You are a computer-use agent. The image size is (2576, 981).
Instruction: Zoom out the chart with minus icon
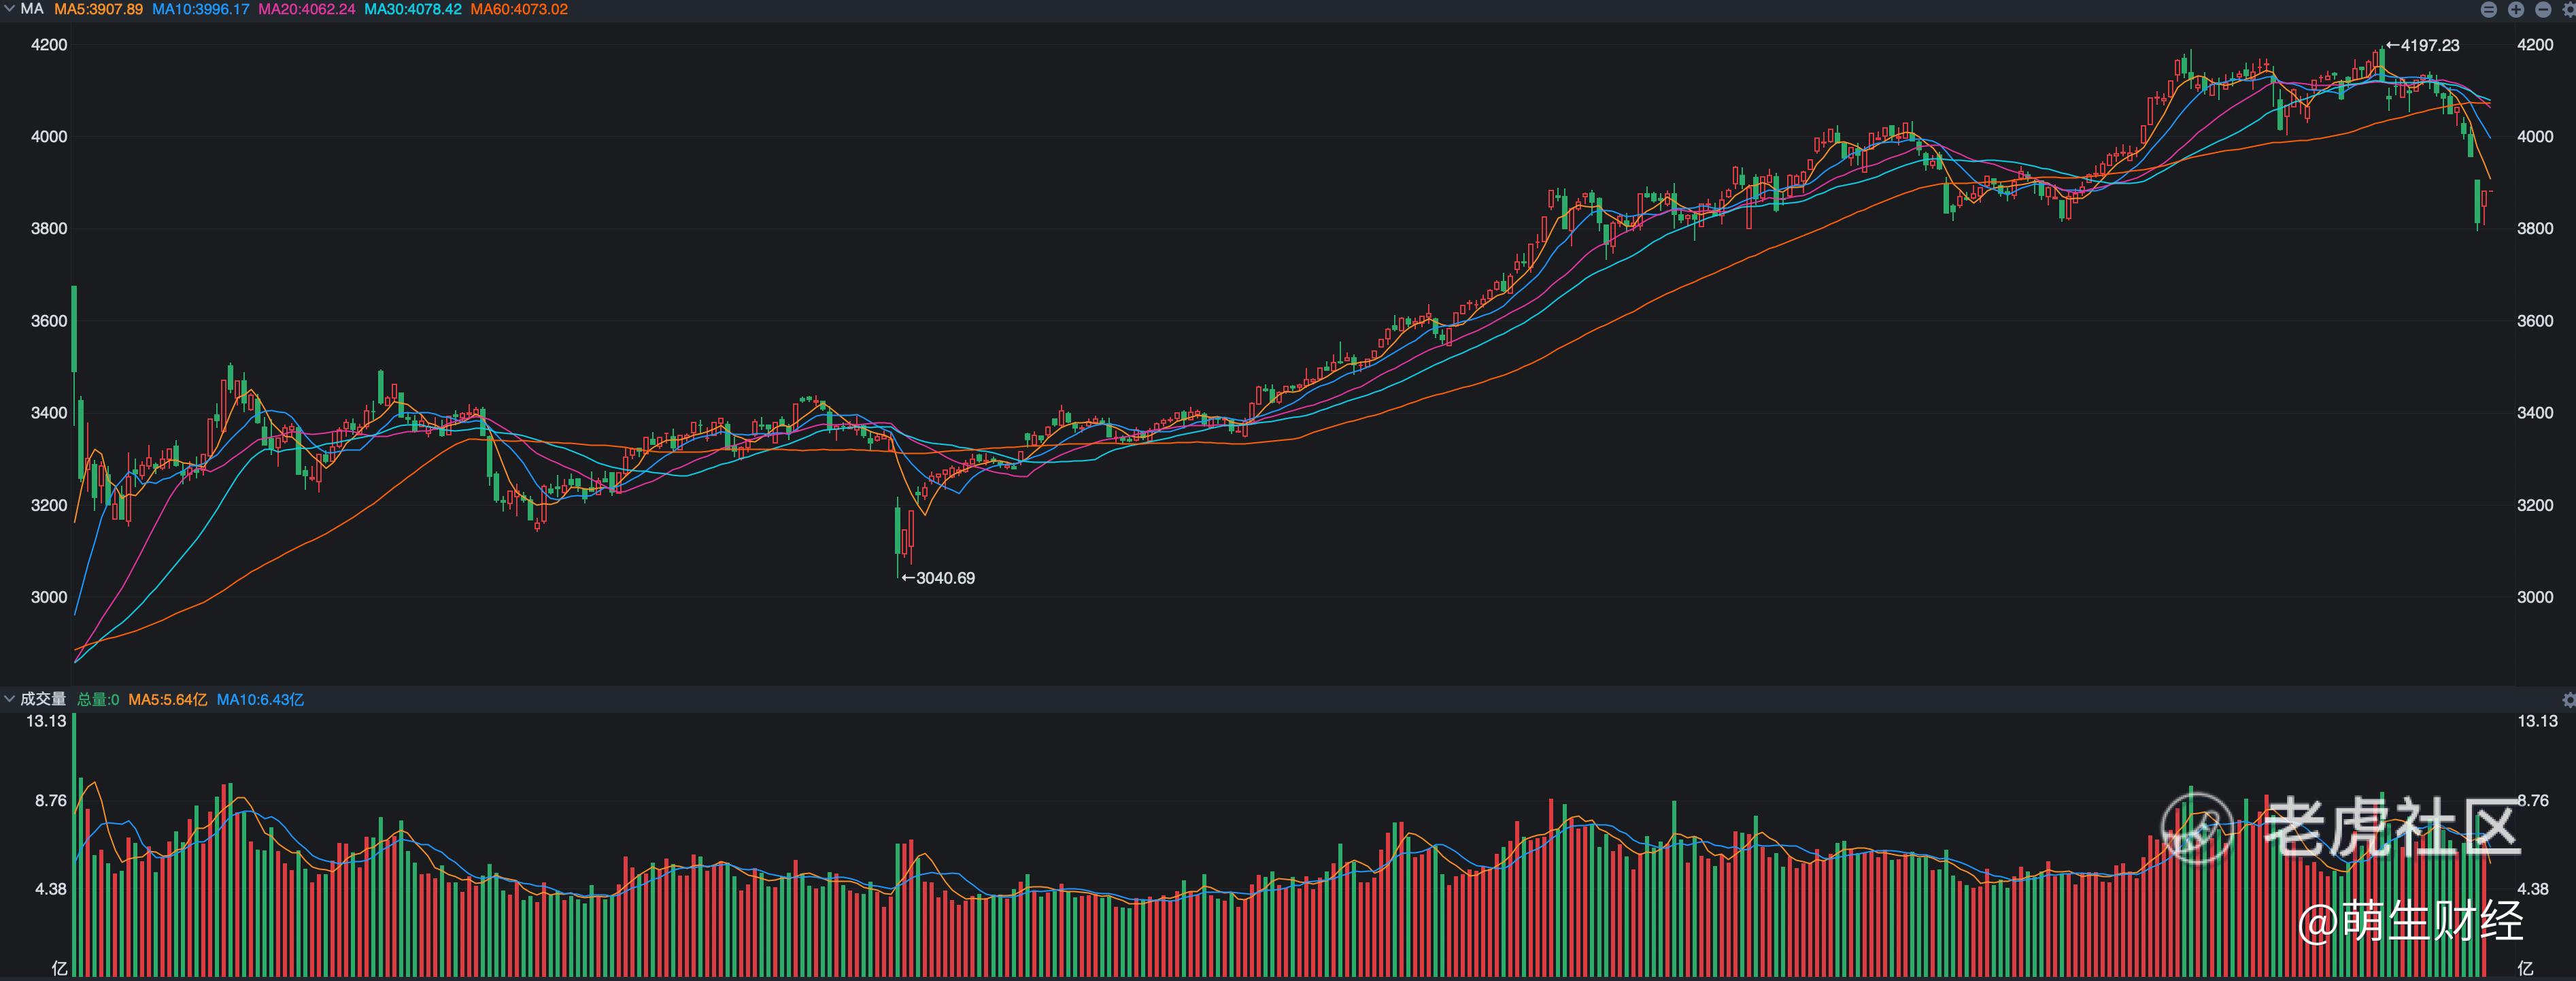(2542, 10)
